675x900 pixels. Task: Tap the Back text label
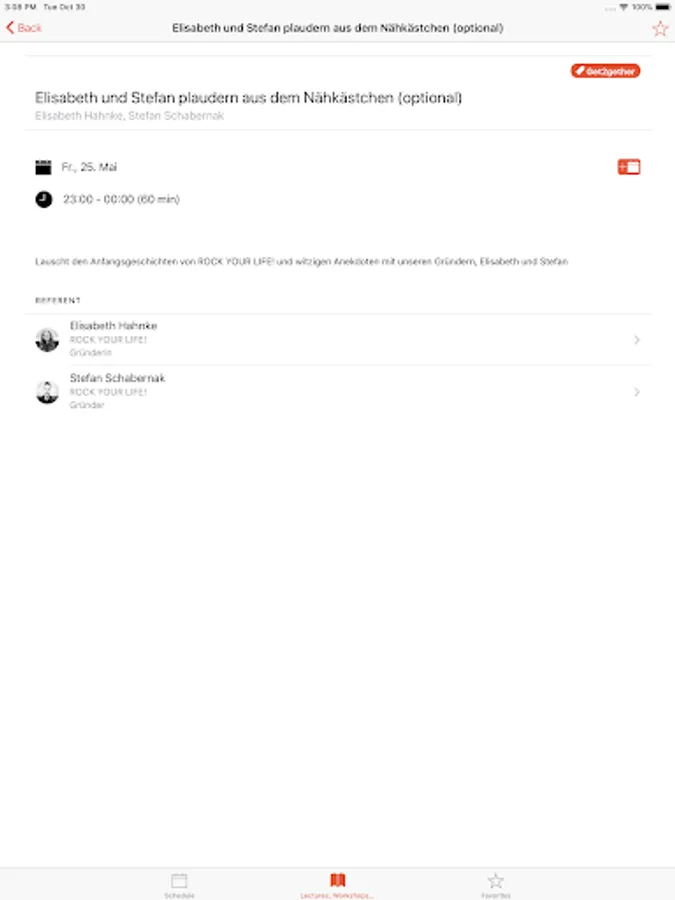pyautogui.click(x=29, y=28)
